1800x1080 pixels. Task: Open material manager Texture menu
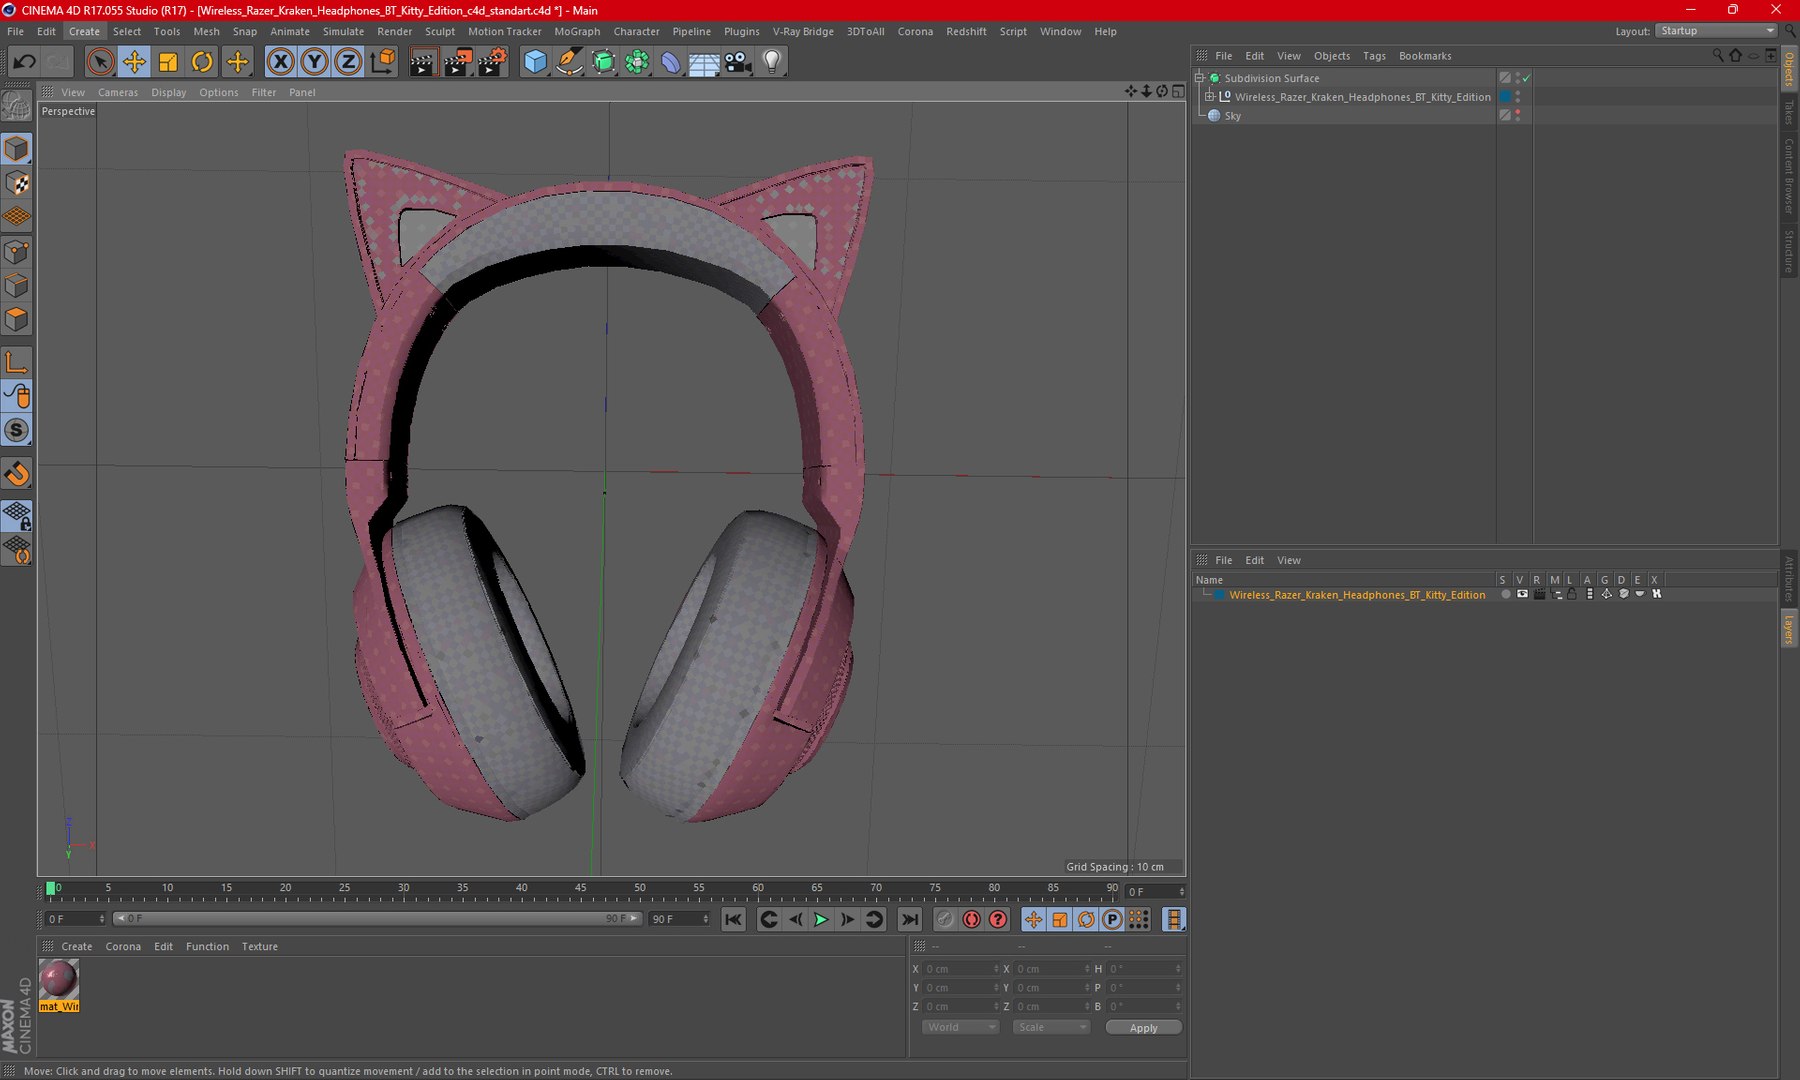point(259,946)
